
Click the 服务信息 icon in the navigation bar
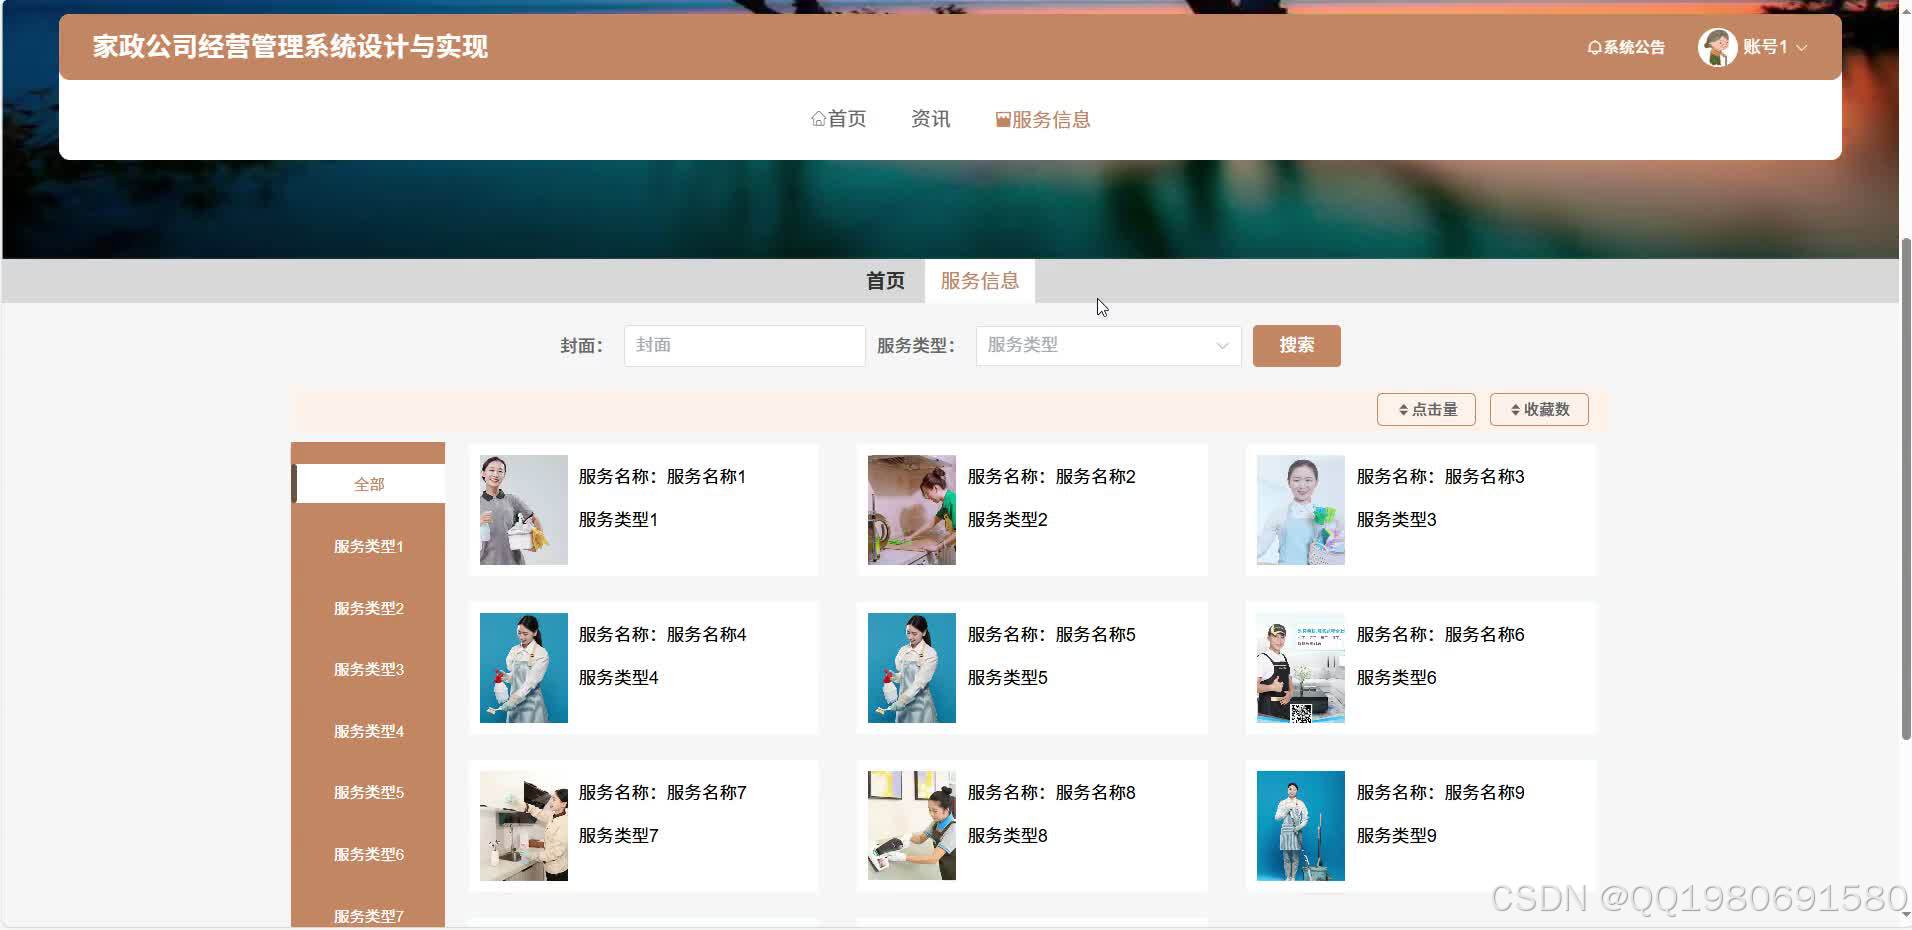tap(1003, 118)
